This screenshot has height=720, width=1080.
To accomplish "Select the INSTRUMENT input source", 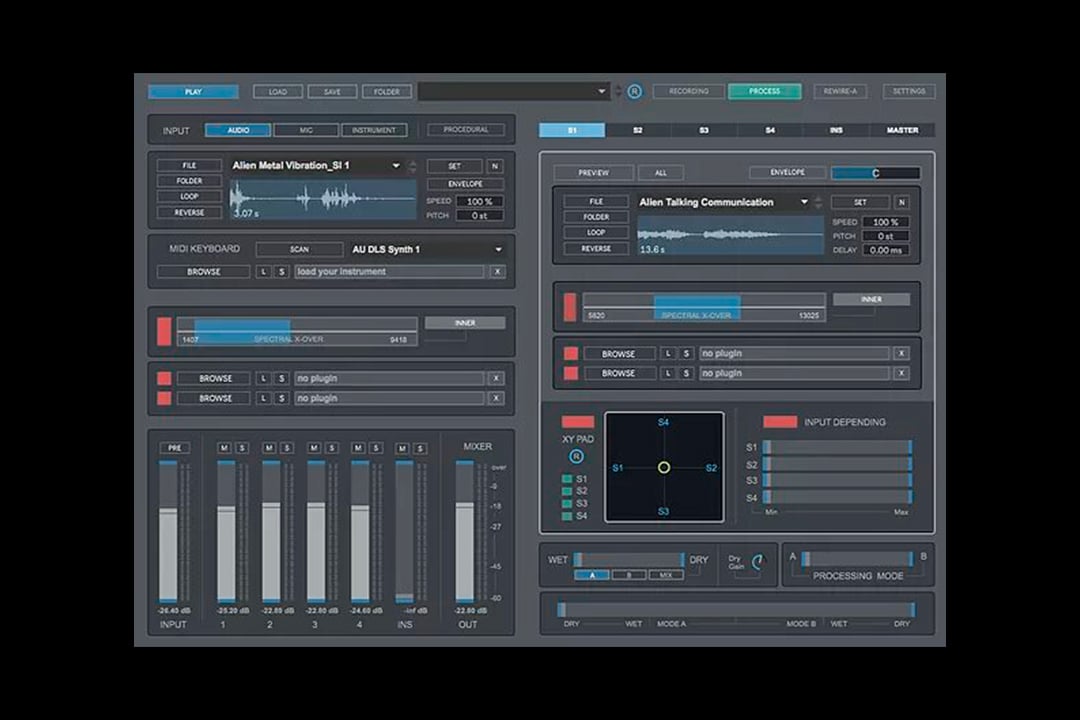I will (x=374, y=130).
